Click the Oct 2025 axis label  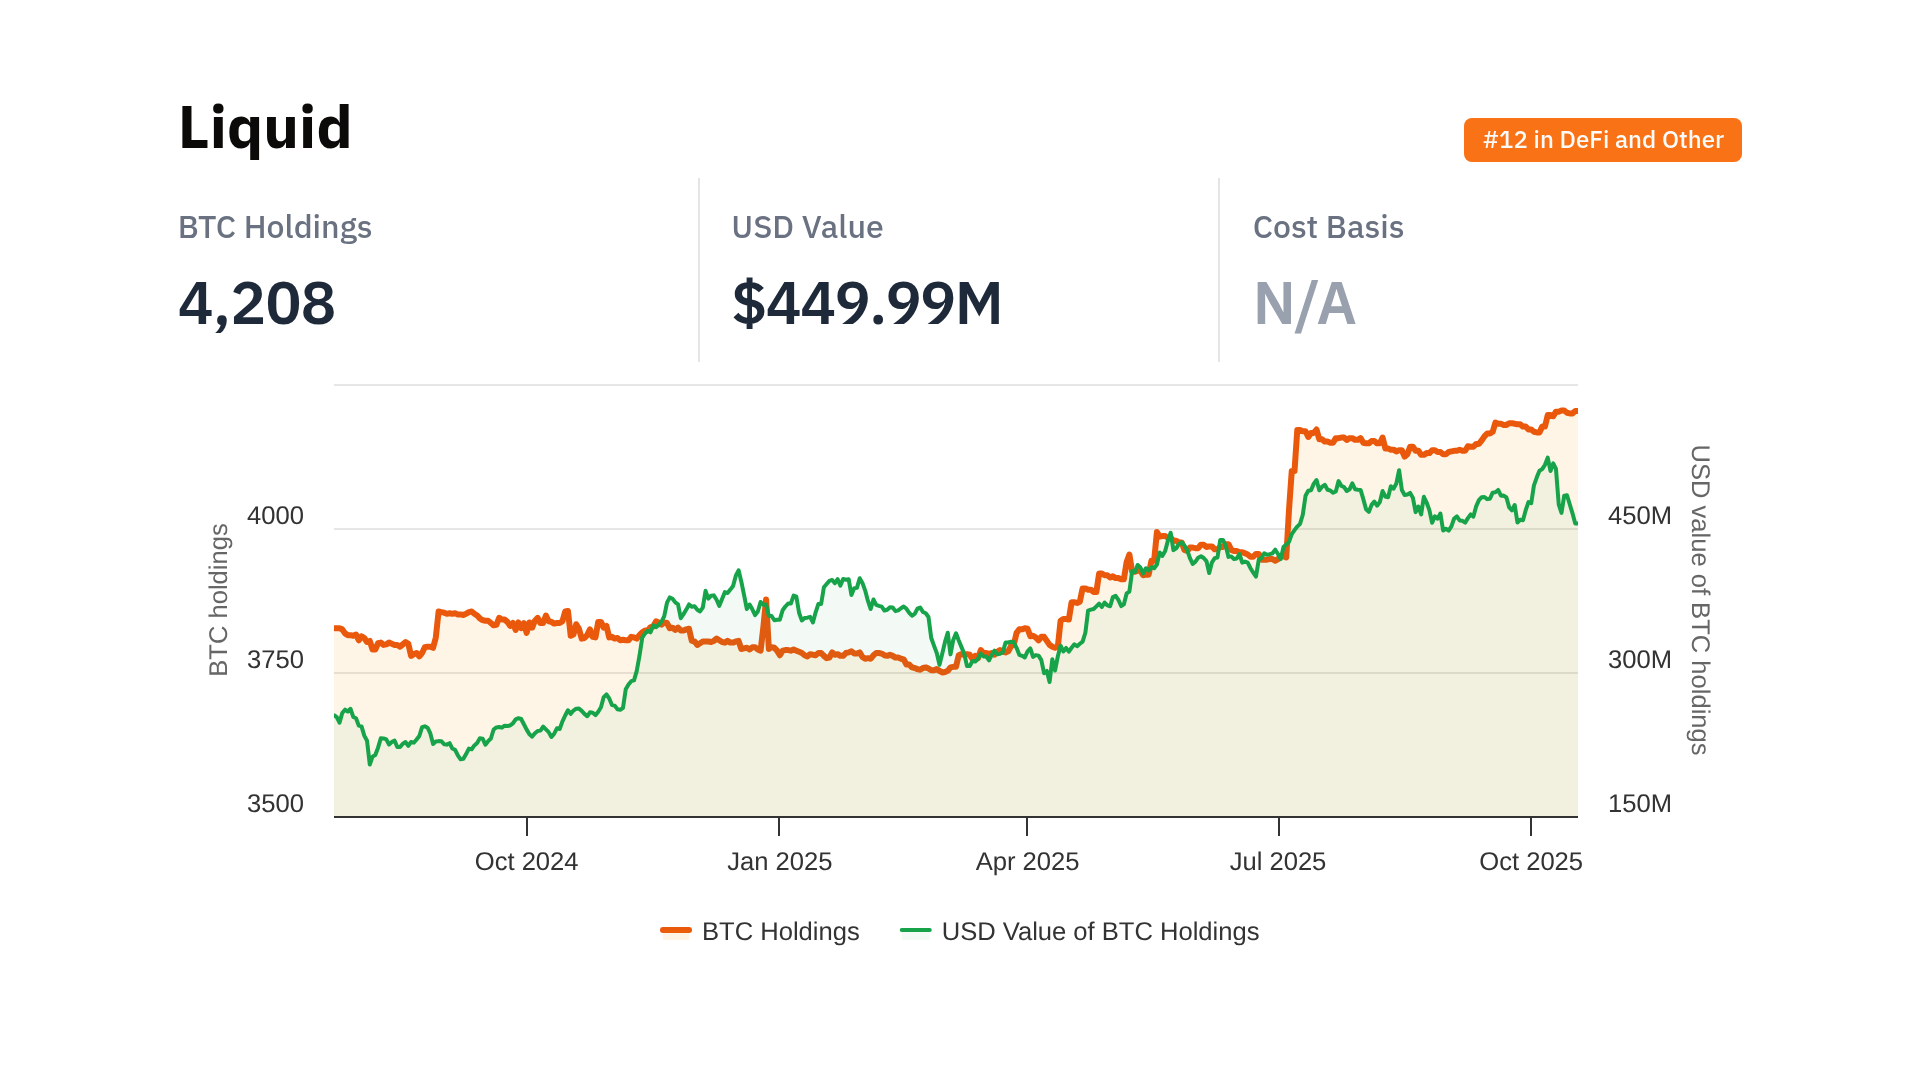[x=1530, y=862]
